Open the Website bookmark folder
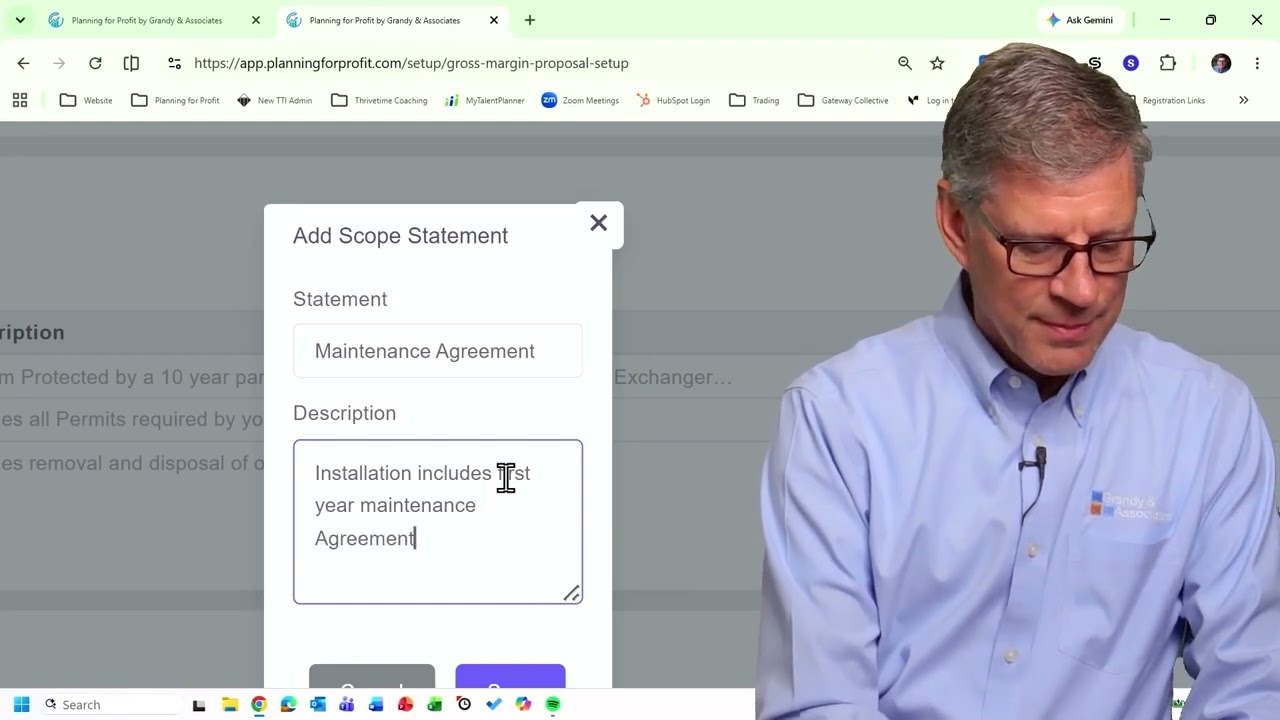This screenshot has width=1280, height=720. pyautogui.click(x=86, y=100)
